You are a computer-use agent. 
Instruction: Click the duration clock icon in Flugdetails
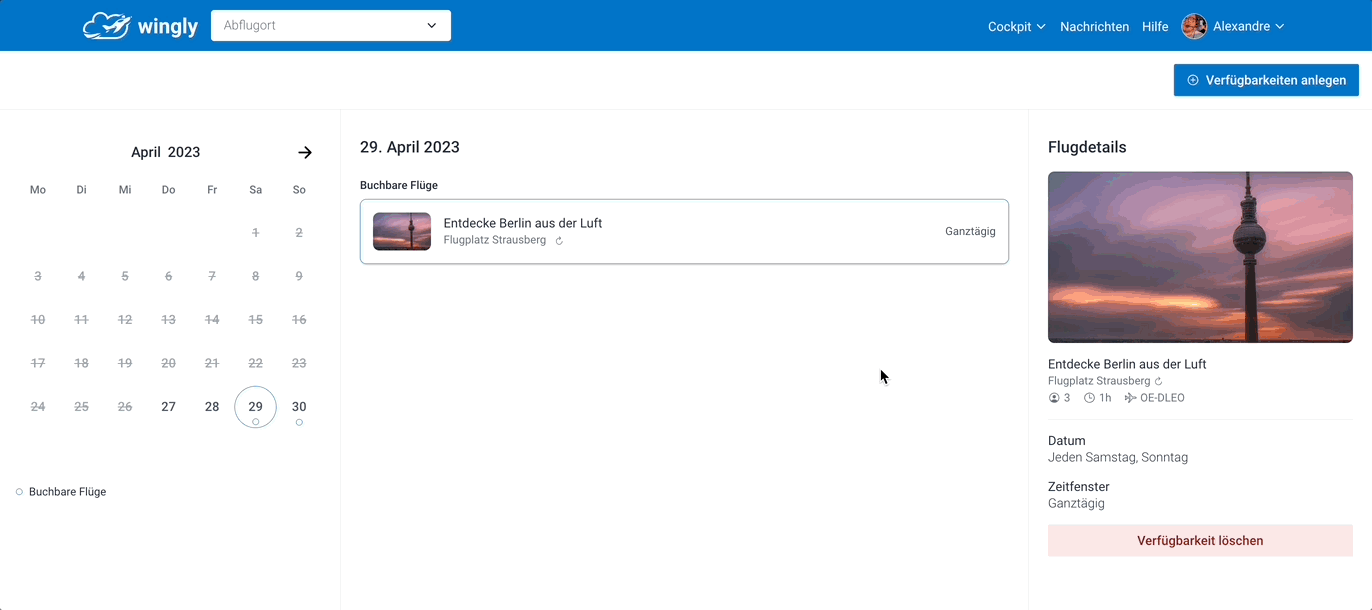click(x=1090, y=398)
